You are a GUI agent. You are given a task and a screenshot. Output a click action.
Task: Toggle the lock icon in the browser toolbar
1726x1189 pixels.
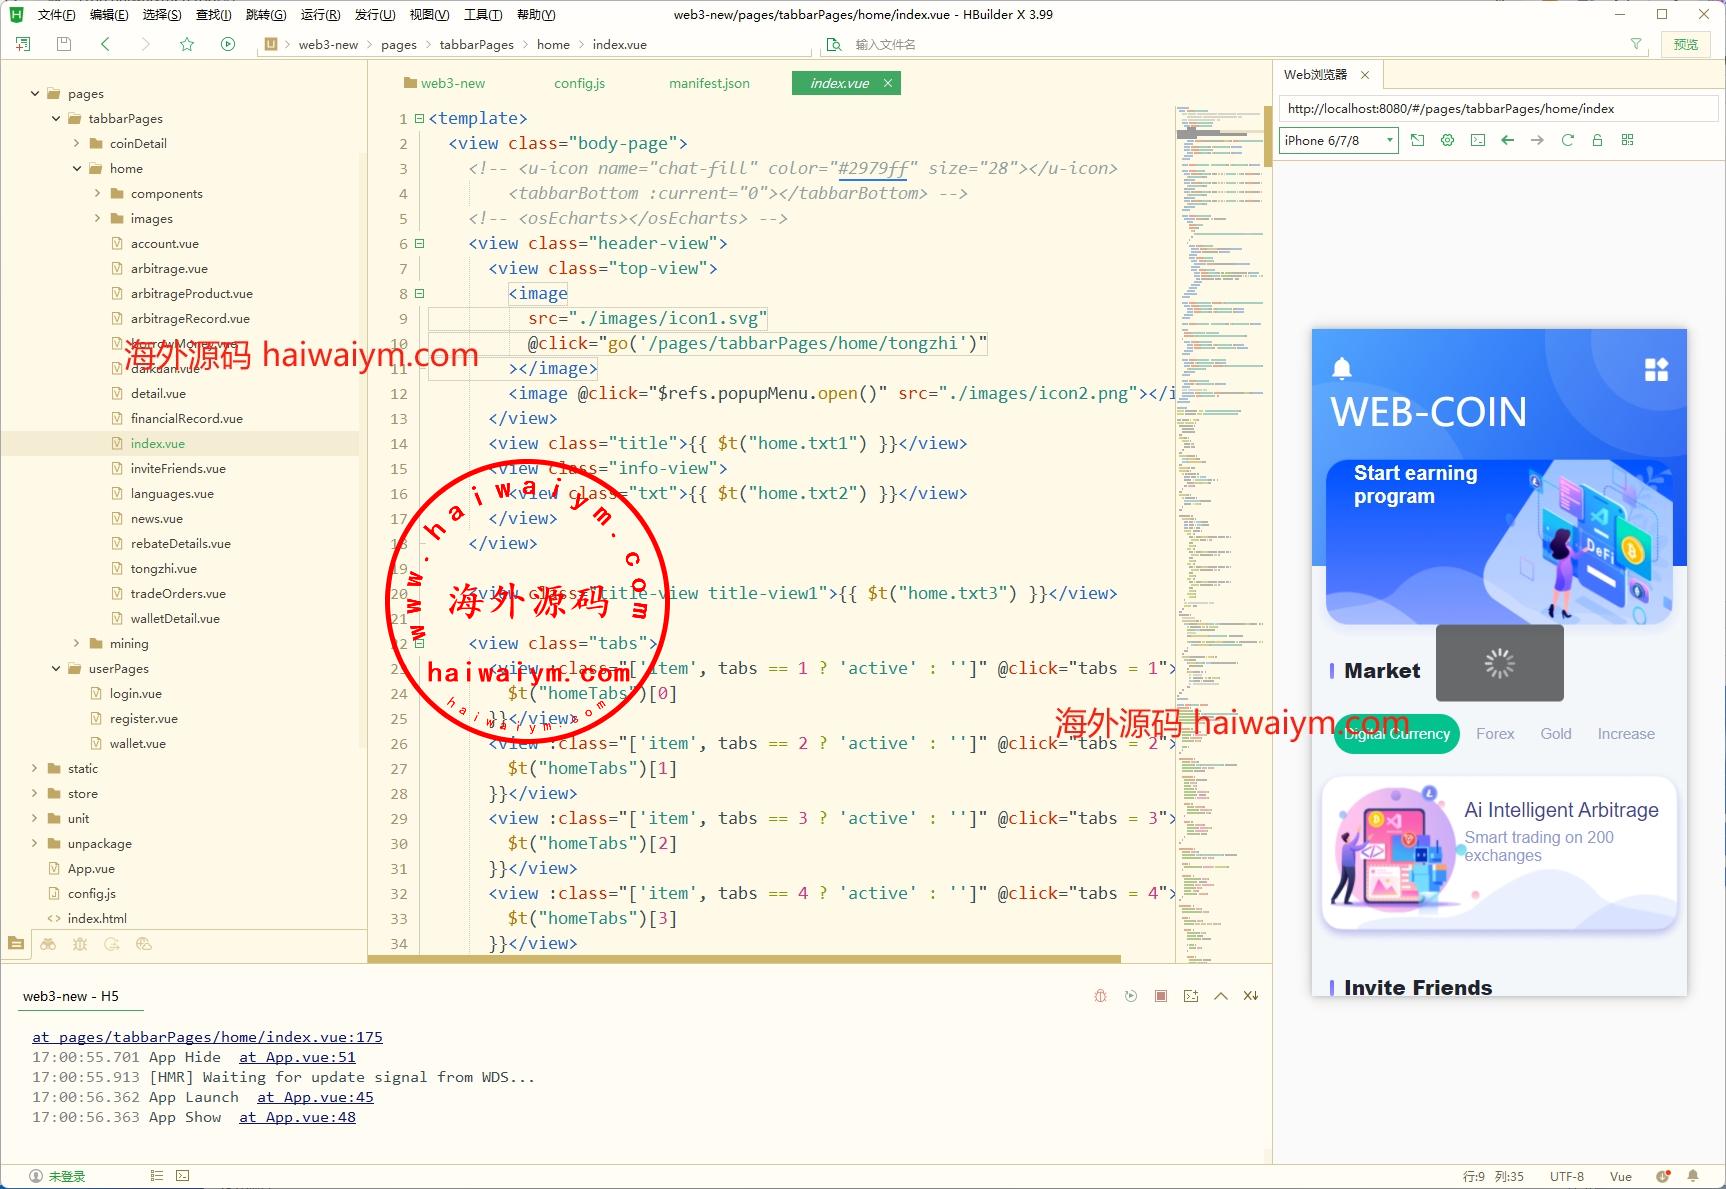1597,140
